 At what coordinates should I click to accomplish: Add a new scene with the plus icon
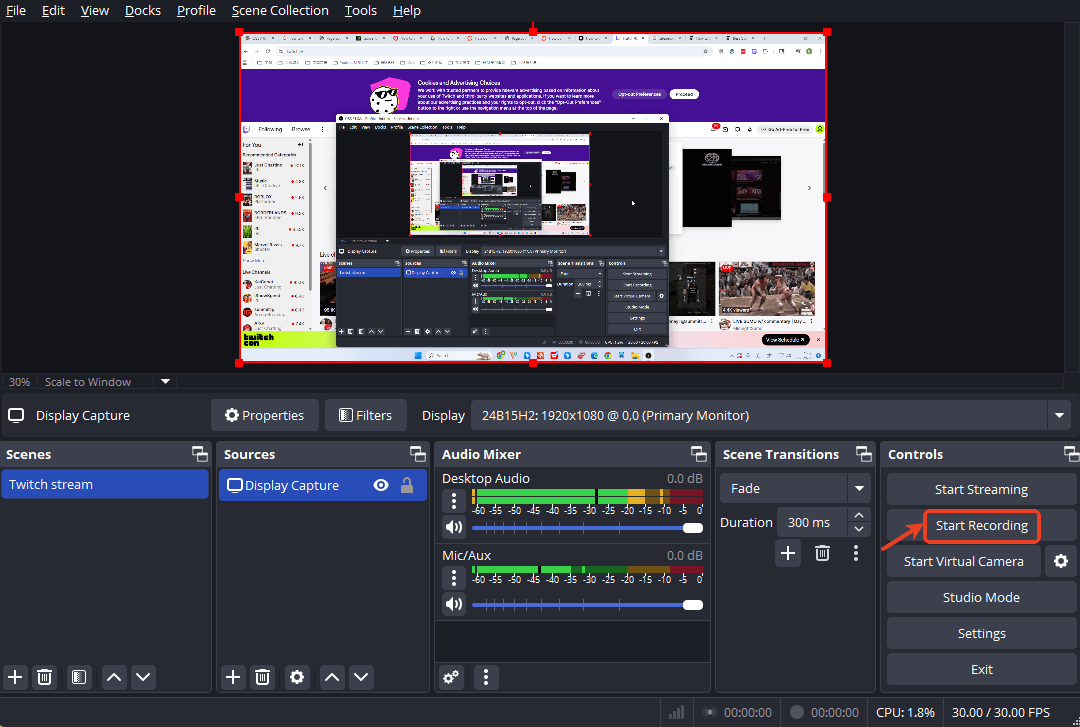pos(15,677)
